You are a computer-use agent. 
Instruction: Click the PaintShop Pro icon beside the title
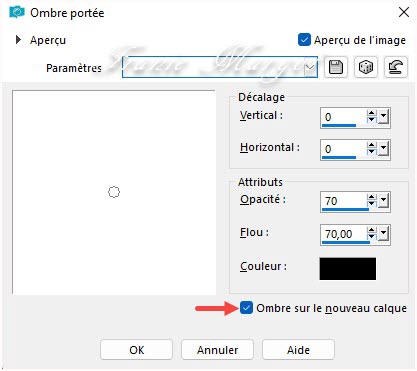coord(17,13)
